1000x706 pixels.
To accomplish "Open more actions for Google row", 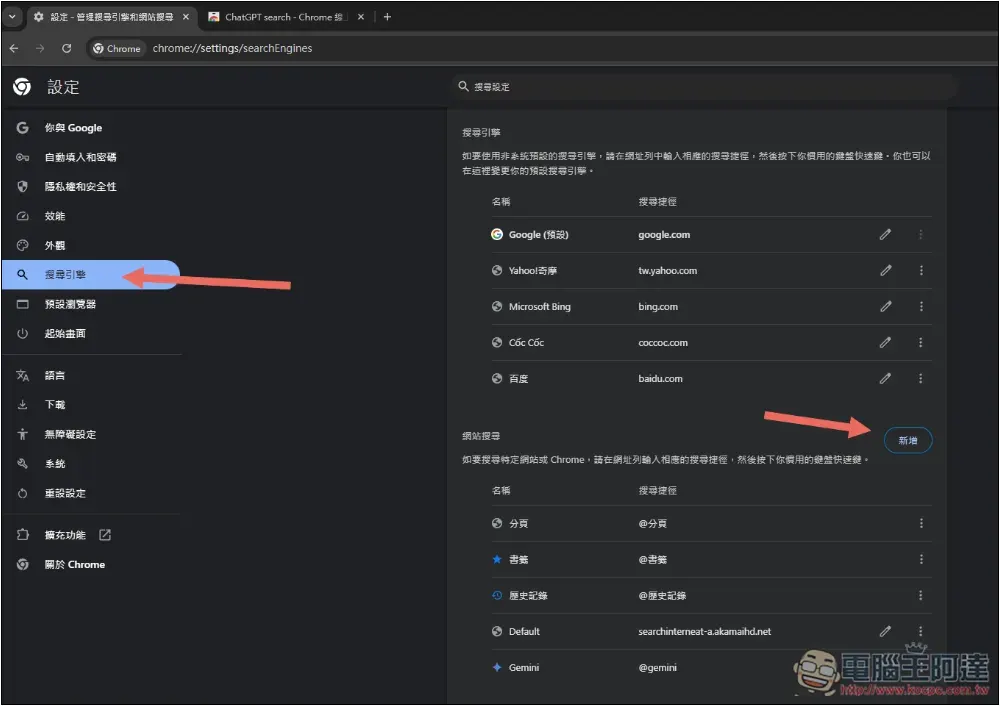I will [920, 235].
